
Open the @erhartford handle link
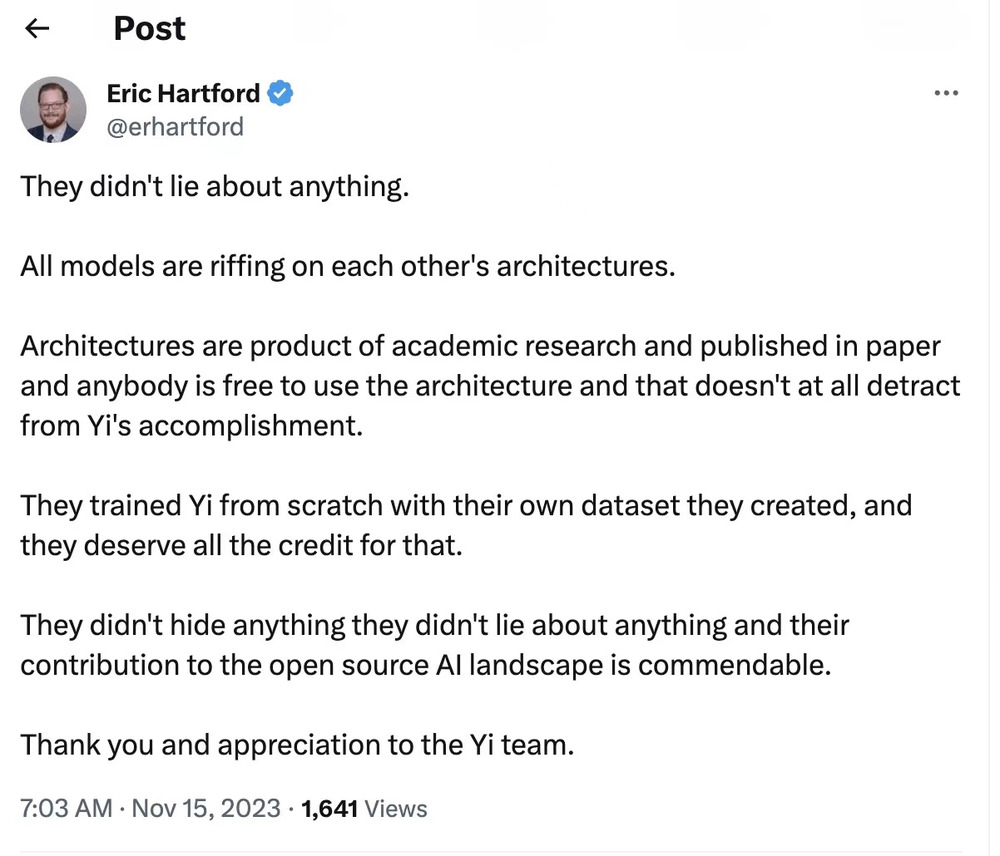[x=175, y=127]
